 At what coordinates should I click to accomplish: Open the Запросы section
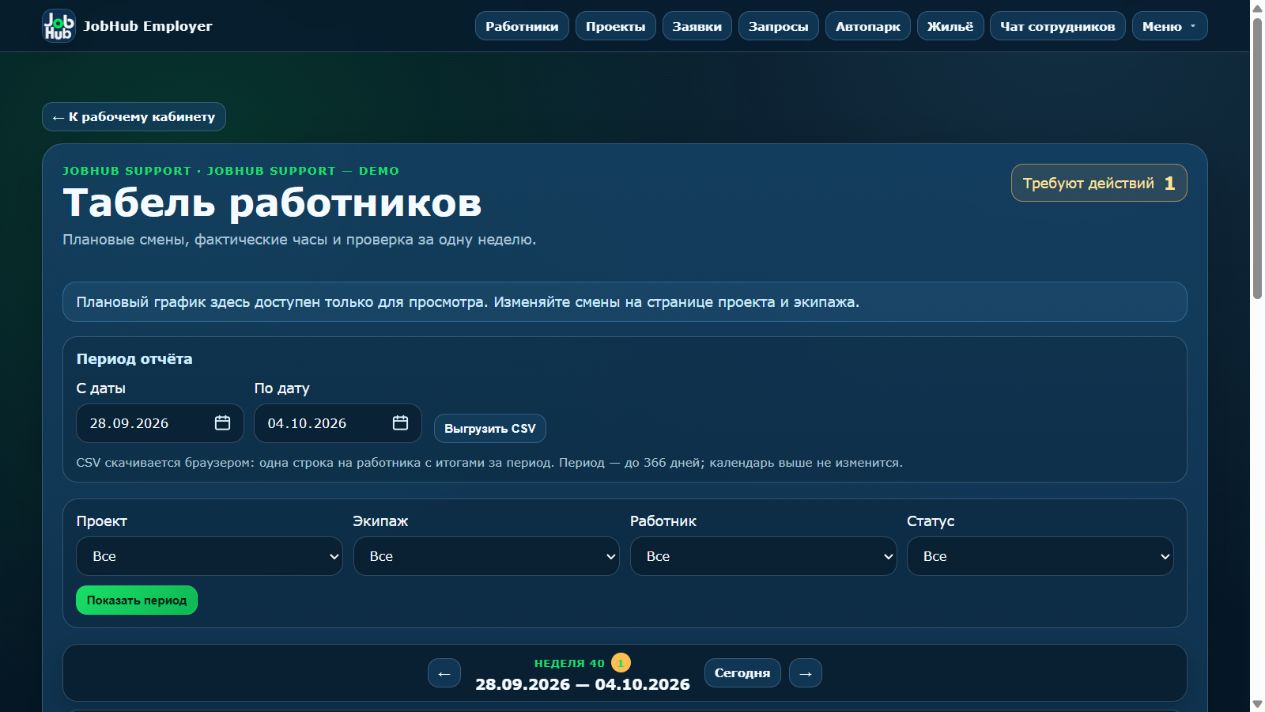[x=779, y=26]
